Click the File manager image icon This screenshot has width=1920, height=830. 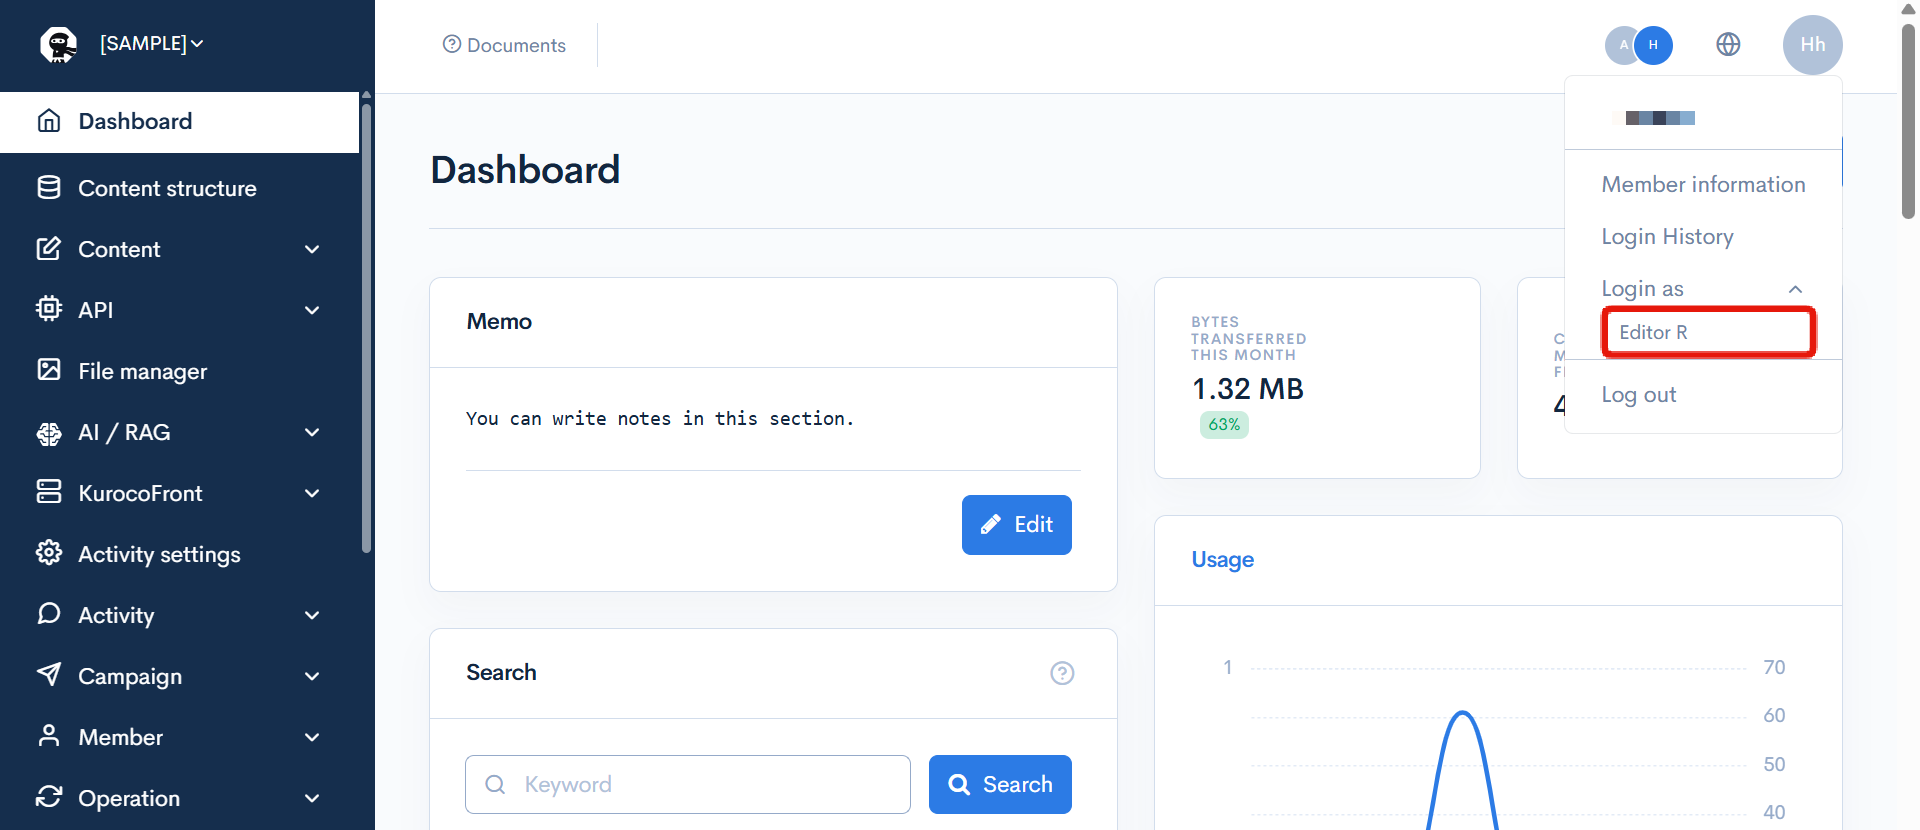tap(49, 370)
